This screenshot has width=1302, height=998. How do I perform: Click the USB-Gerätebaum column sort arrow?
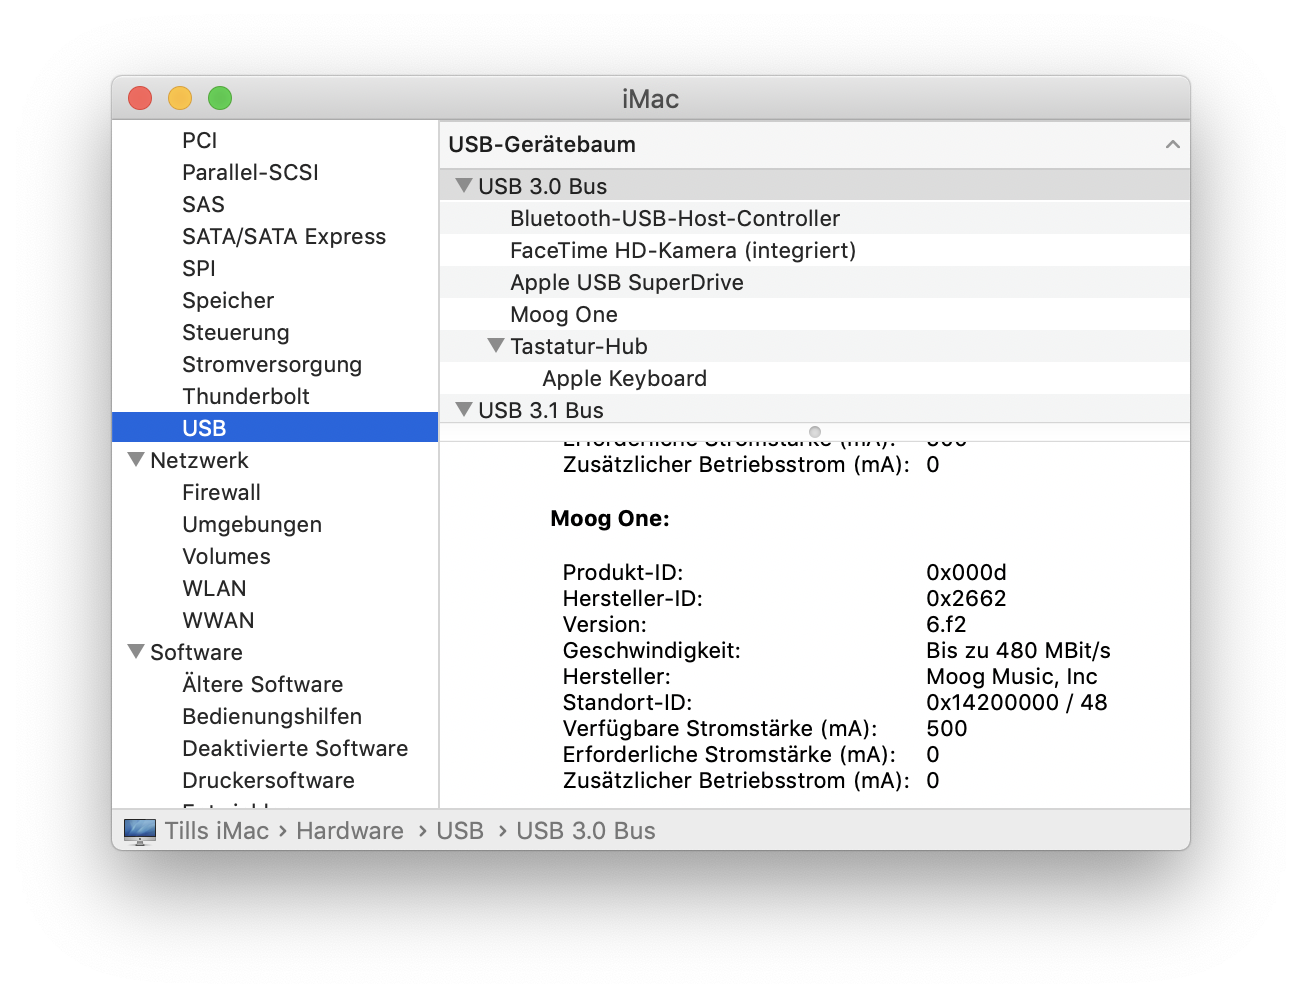click(1172, 145)
